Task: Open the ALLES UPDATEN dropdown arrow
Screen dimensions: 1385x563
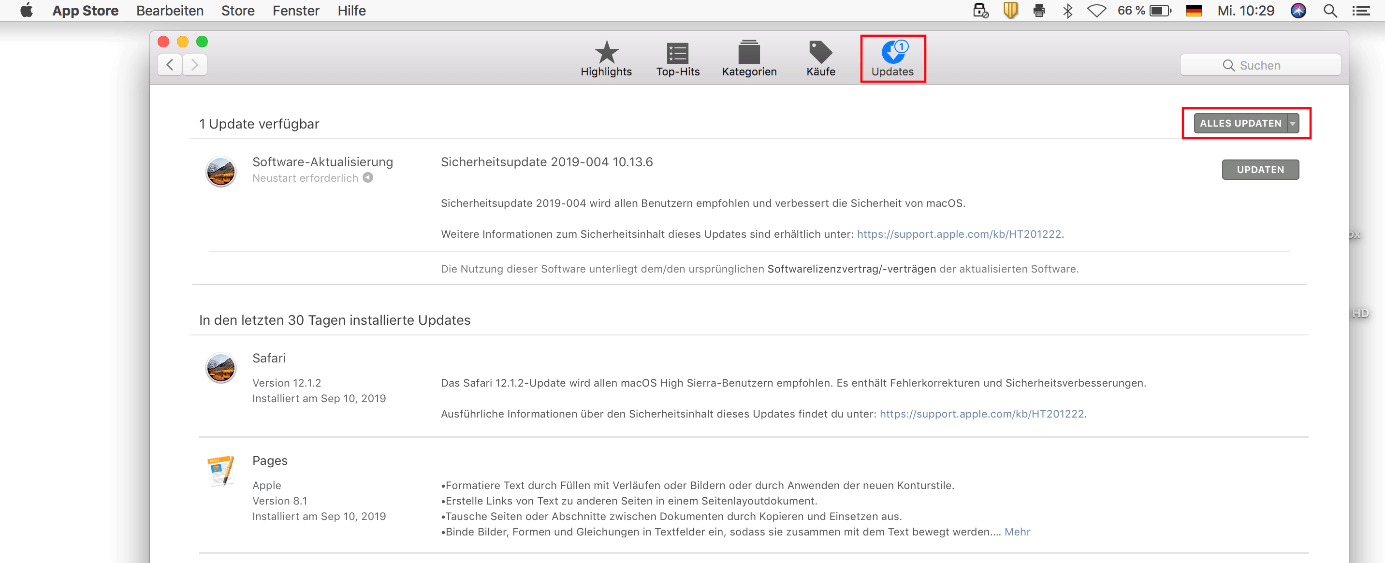Action: click(x=1293, y=124)
